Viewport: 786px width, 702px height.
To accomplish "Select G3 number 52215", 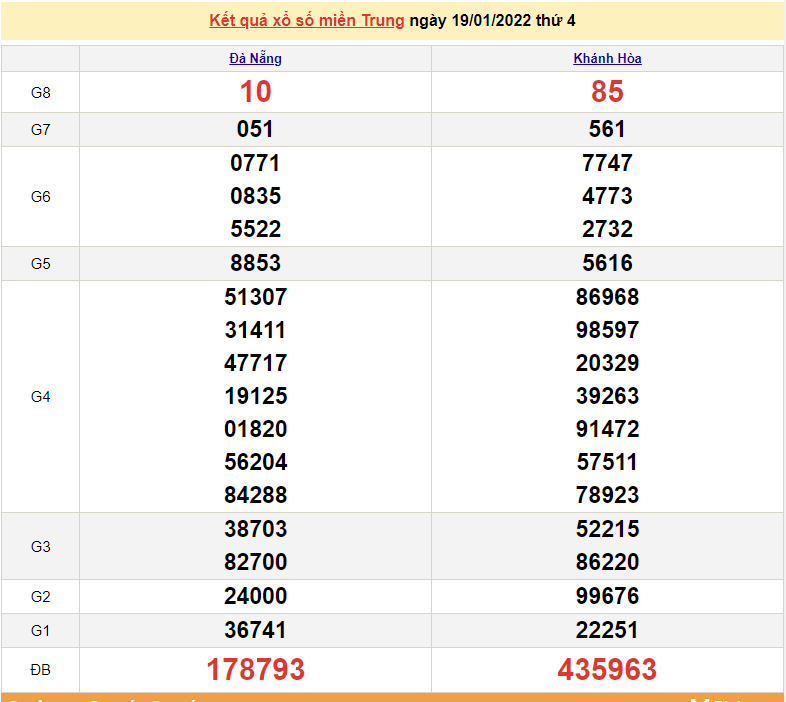I will [x=607, y=530].
